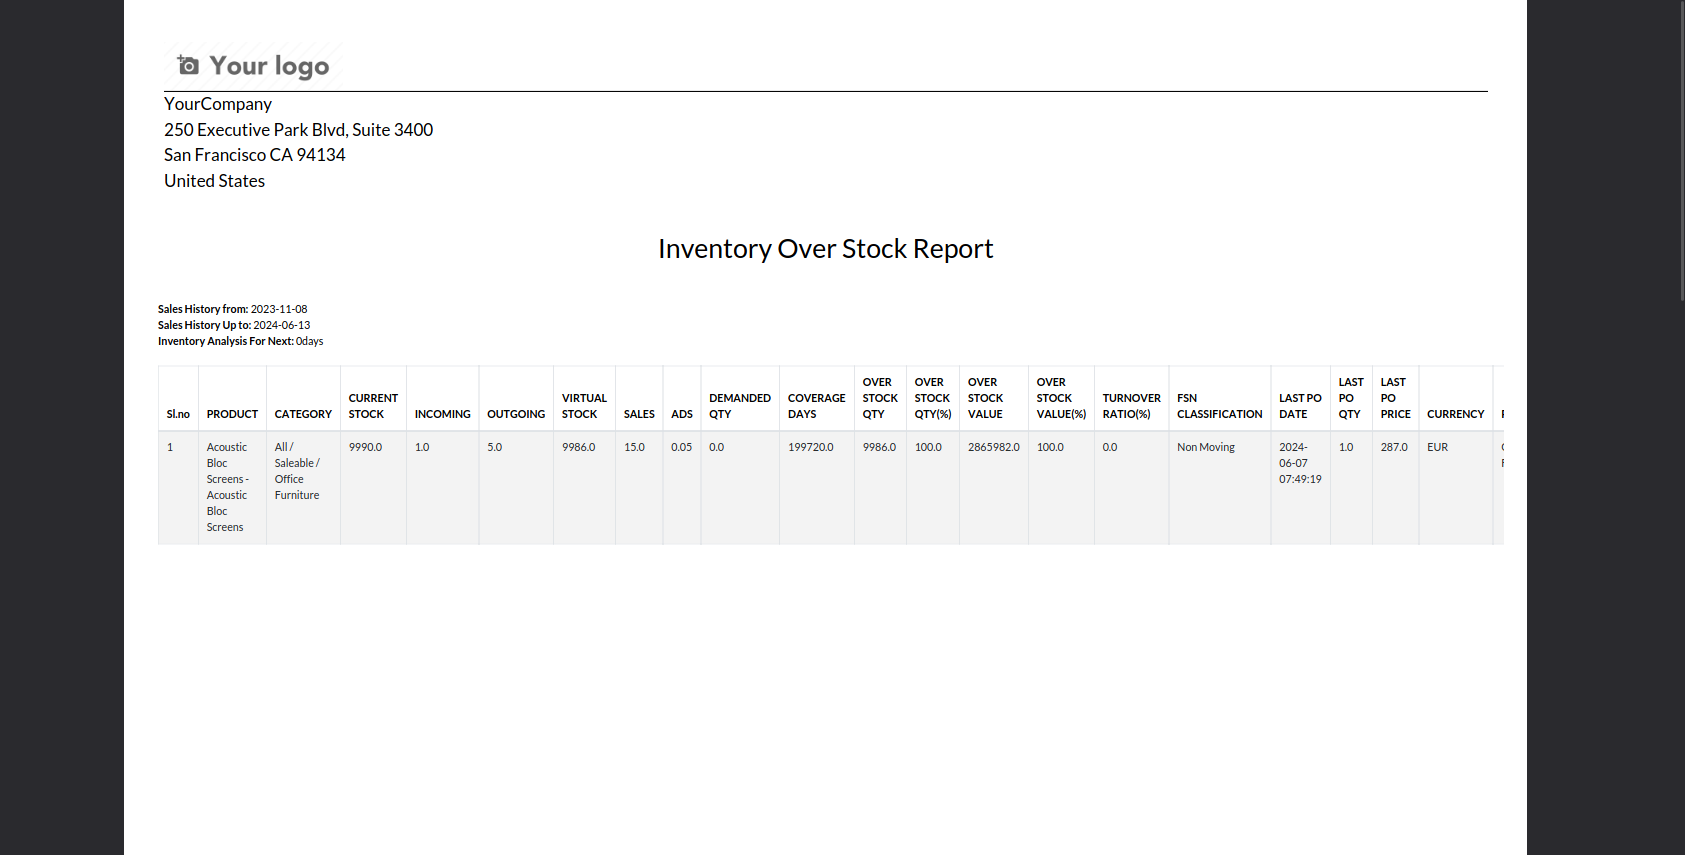Screen dimensions: 1685x855
Task: Click the OVER STOCK QTY(%) column header
Action: click(x=932, y=398)
